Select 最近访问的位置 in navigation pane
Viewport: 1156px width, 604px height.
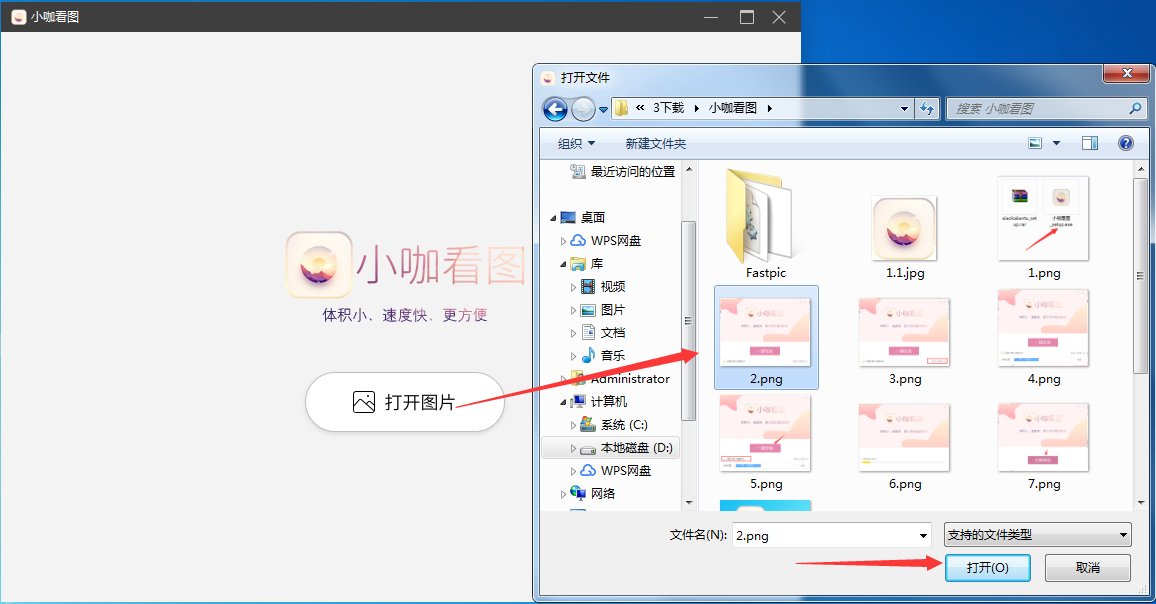click(622, 171)
